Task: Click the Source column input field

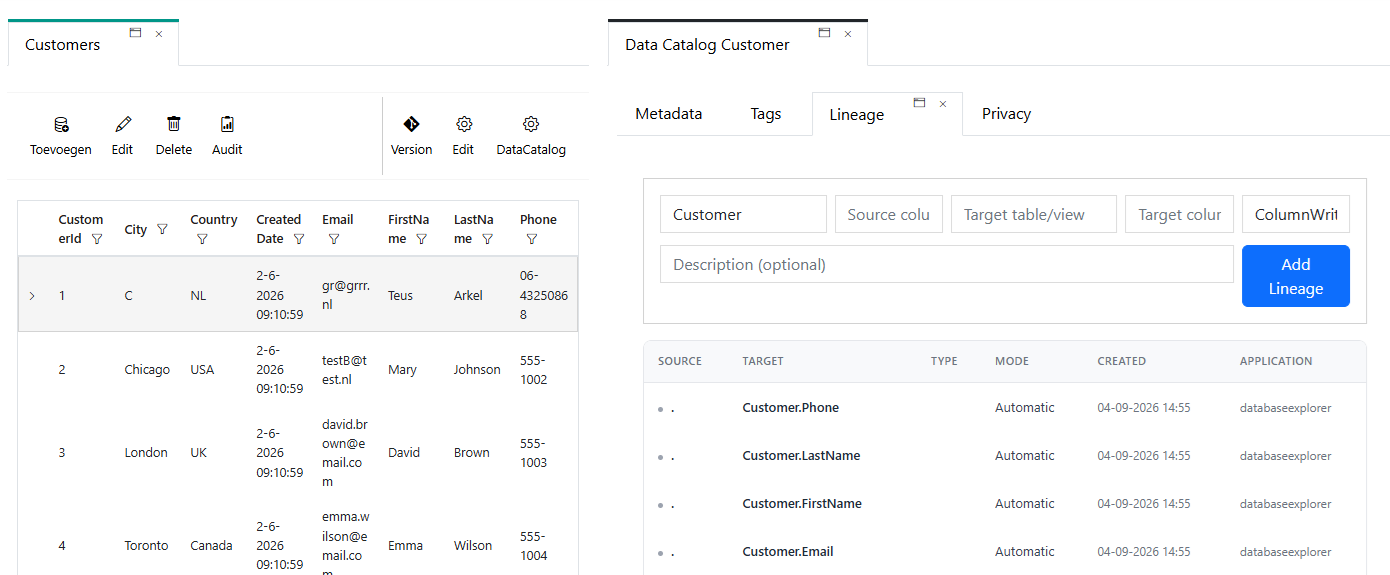Action: click(889, 214)
